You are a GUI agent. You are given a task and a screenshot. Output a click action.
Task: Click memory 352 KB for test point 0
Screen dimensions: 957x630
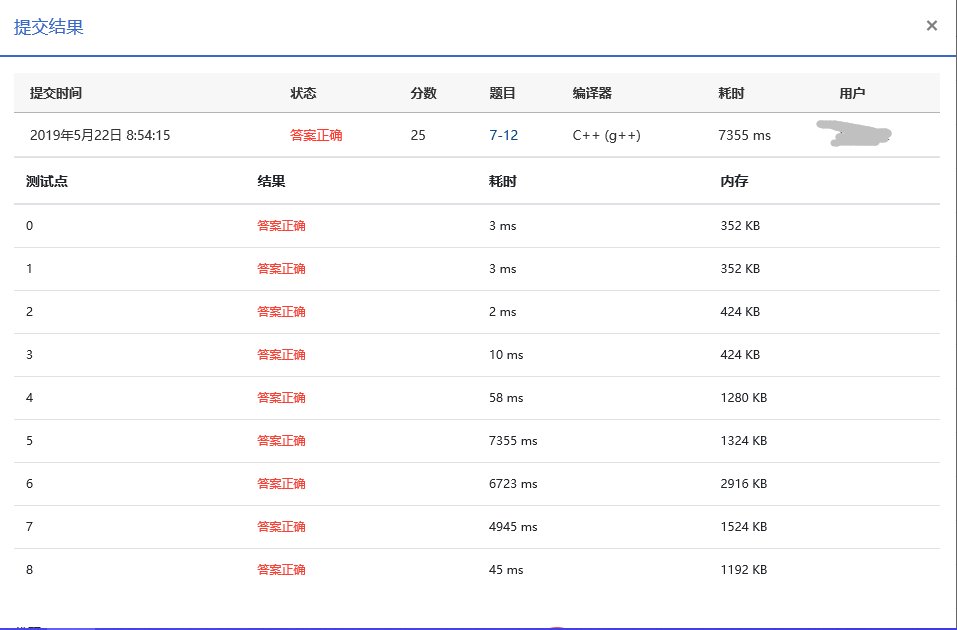coord(740,226)
